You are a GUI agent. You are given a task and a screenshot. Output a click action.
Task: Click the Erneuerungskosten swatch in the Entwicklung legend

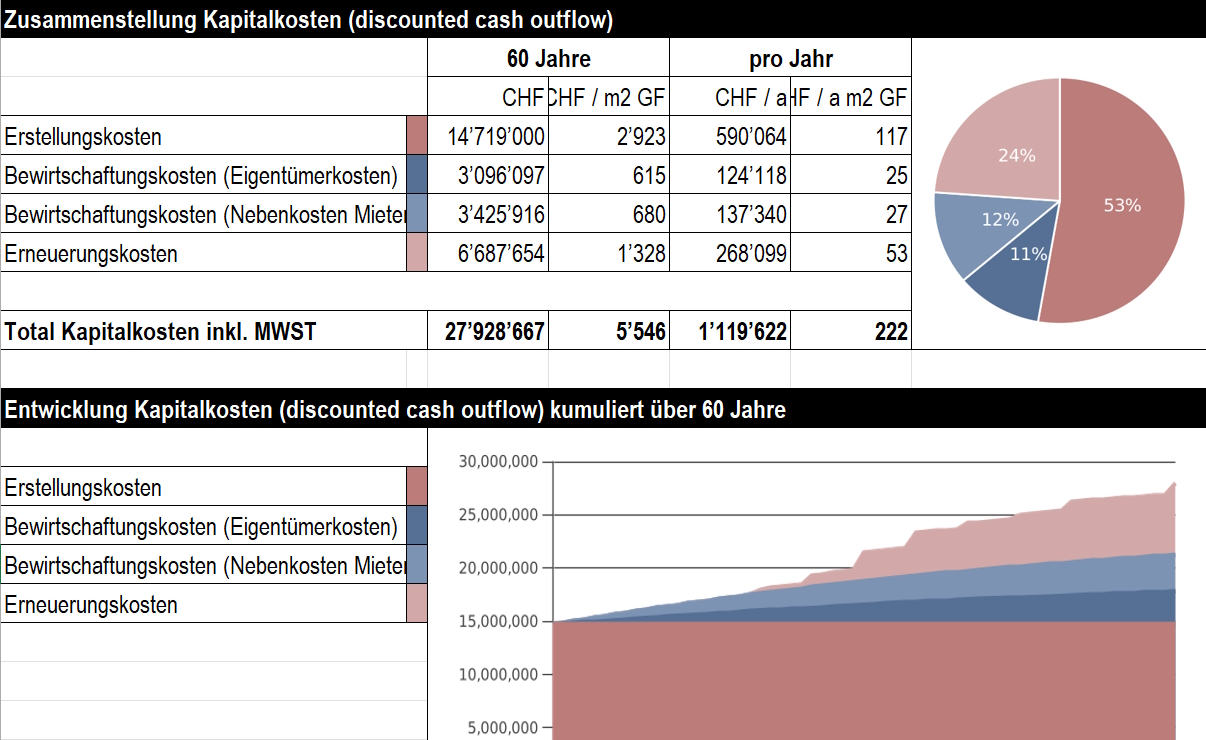tap(417, 603)
